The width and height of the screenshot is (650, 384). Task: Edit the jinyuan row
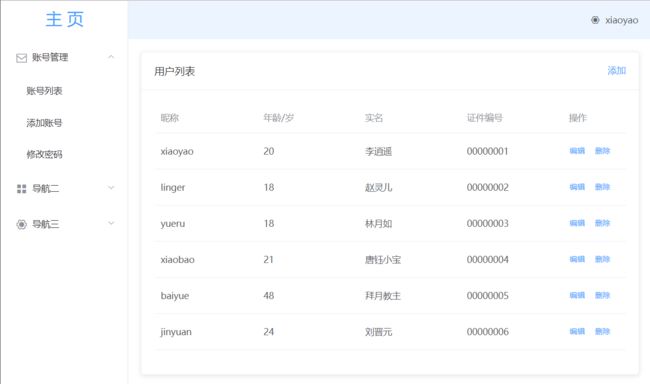click(x=577, y=331)
